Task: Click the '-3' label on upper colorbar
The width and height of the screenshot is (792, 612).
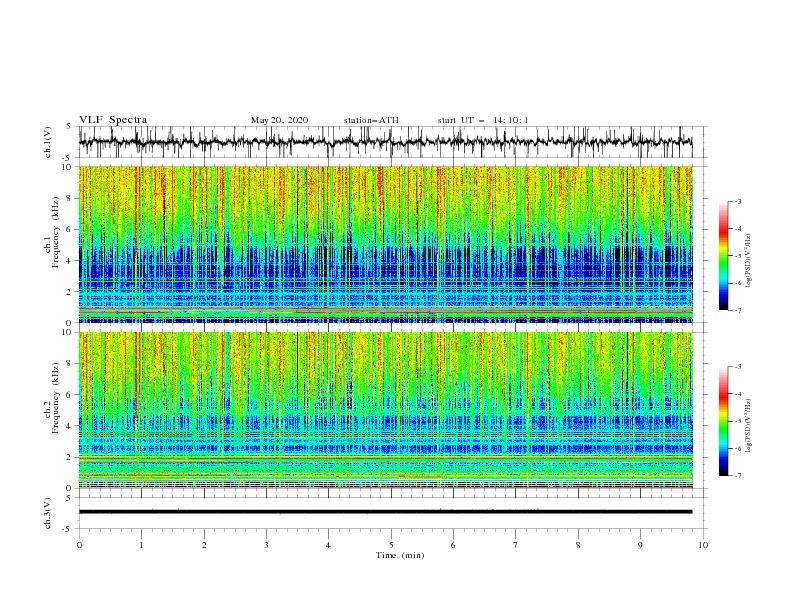Action: pyautogui.click(x=738, y=201)
